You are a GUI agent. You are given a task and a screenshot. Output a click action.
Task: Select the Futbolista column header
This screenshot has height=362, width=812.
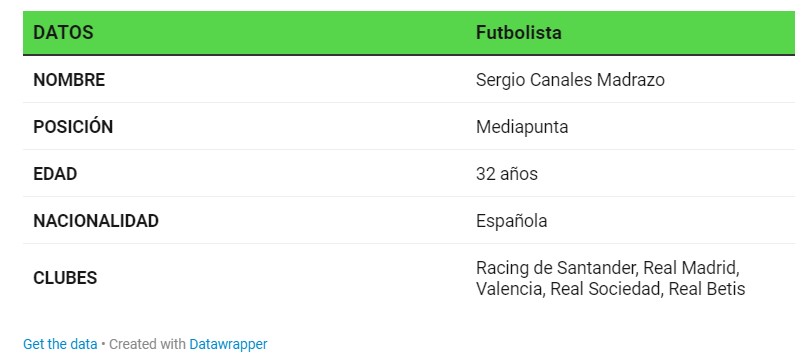coord(518,33)
